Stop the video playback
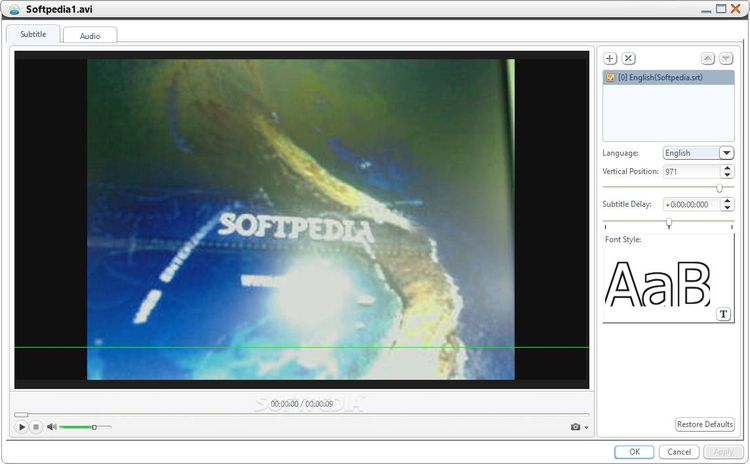Image resolution: width=750 pixels, height=464 pixels. click(x=36, y=427)
